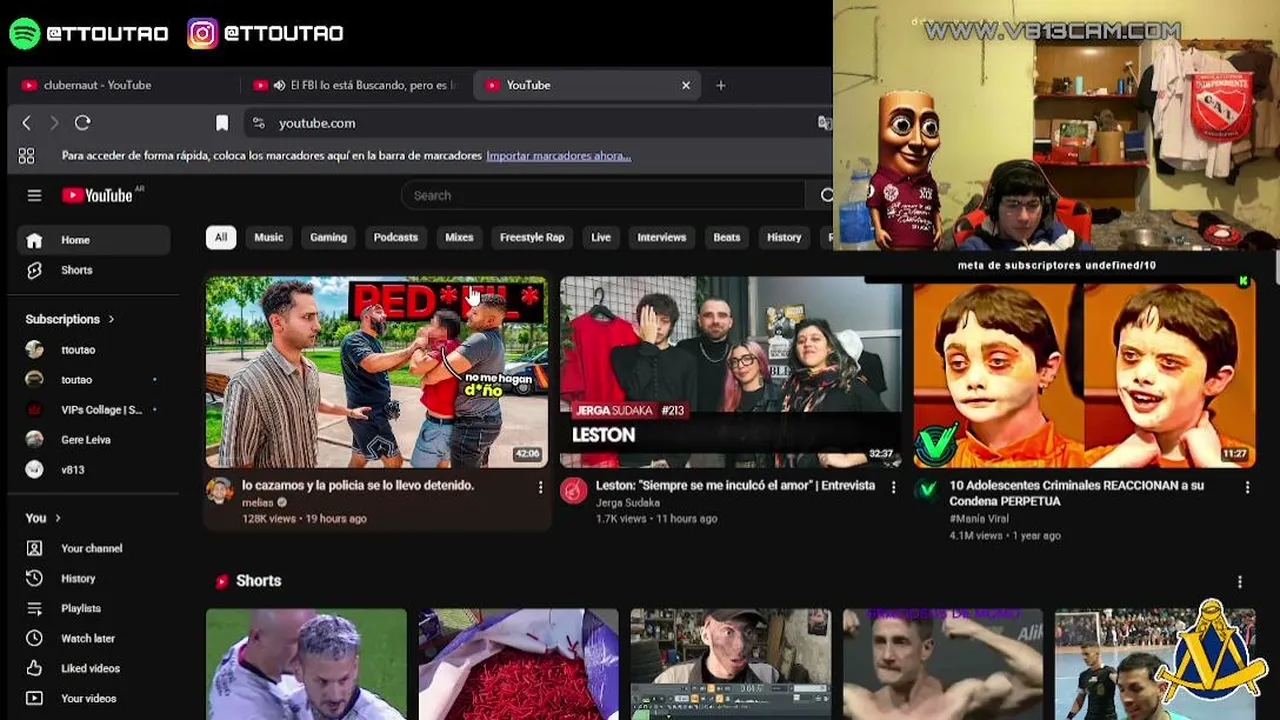Select the Gaming filter chip
Screen dimensions: 1280x720
click(328, 237)
